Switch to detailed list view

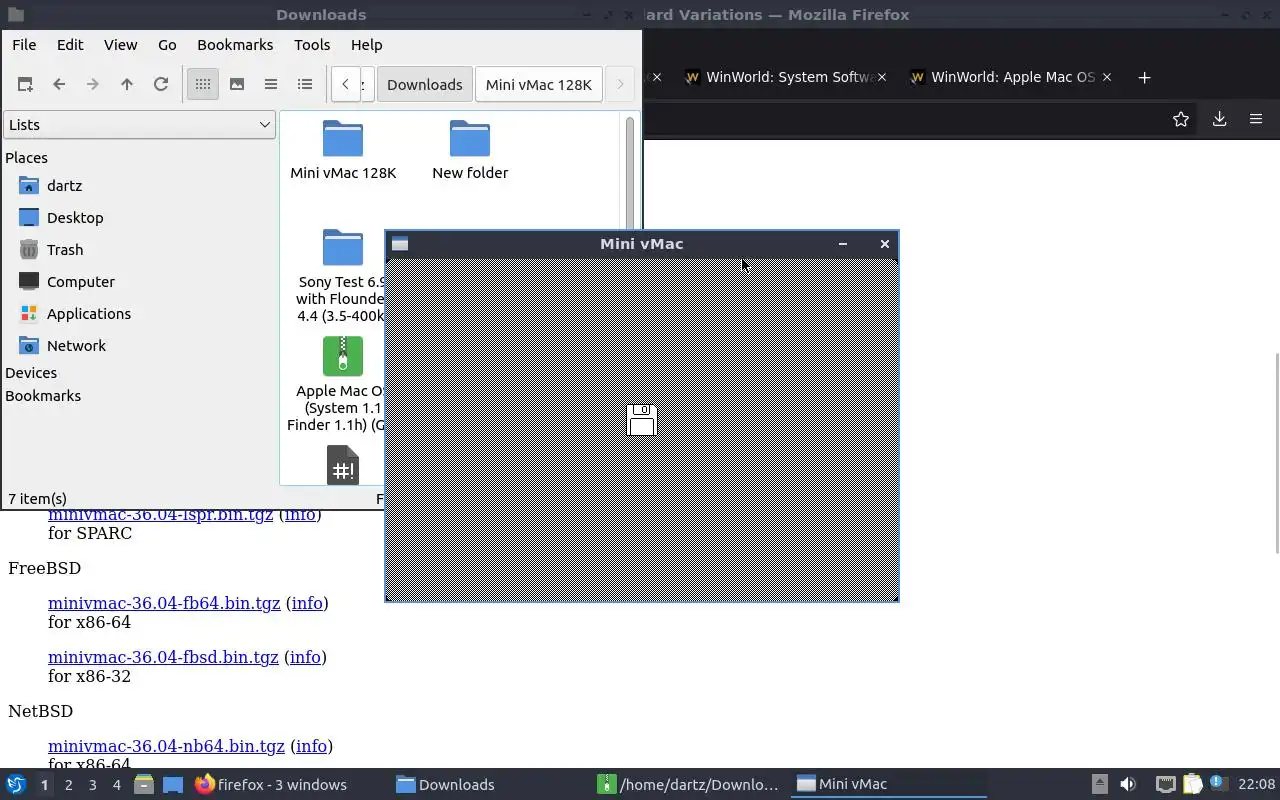pos(305,84)
